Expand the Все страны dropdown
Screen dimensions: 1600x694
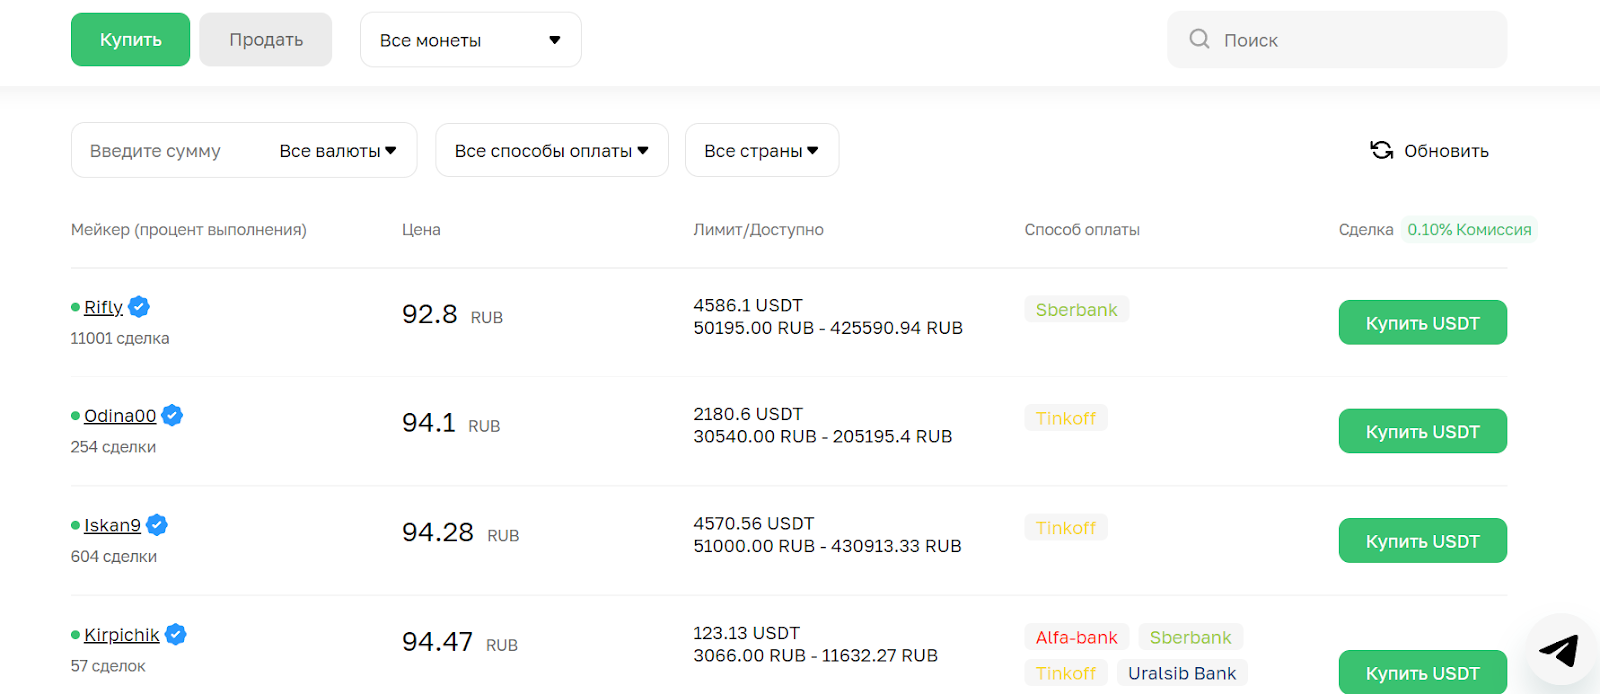pos(761,151)
